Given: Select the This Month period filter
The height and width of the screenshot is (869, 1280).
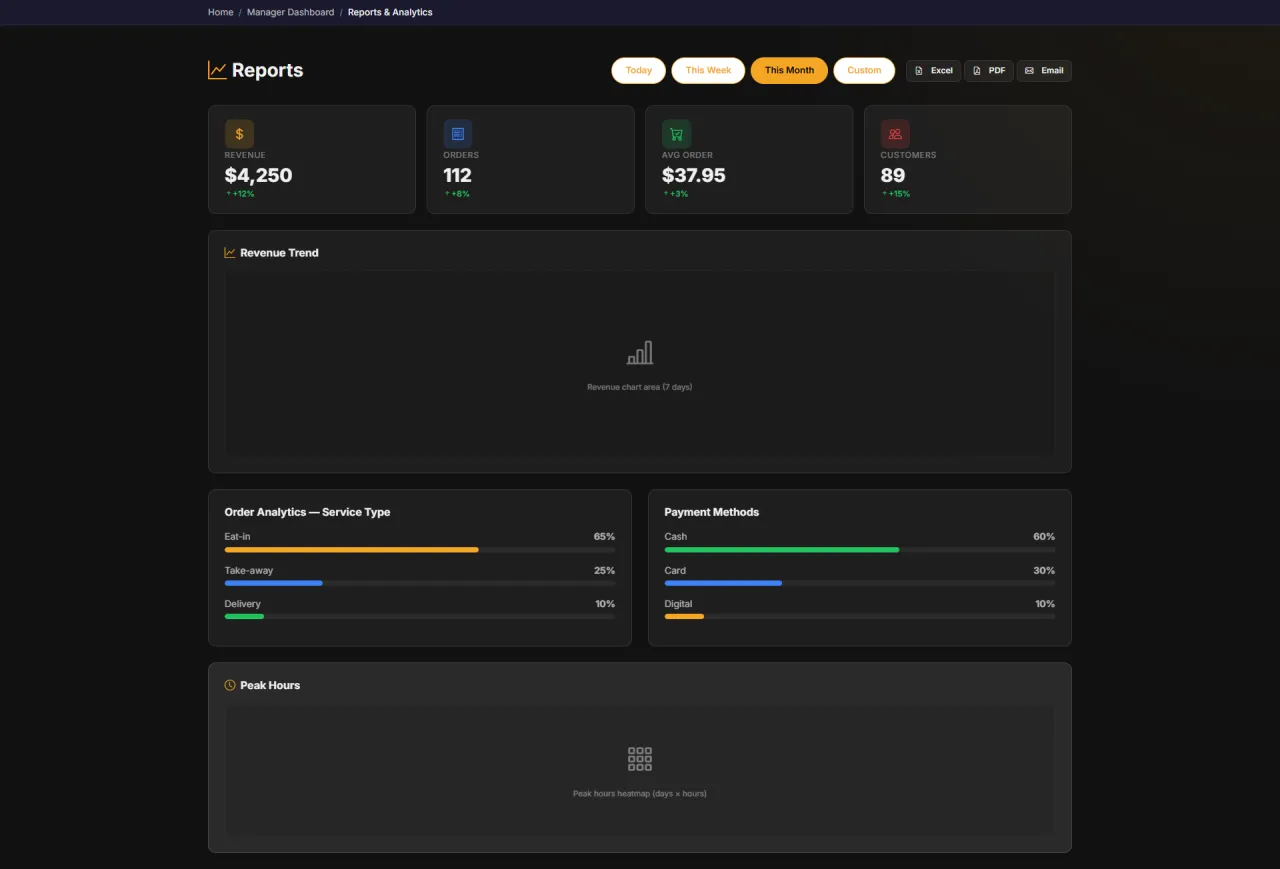Looking at the screenshot, I should tap(789, 70).
